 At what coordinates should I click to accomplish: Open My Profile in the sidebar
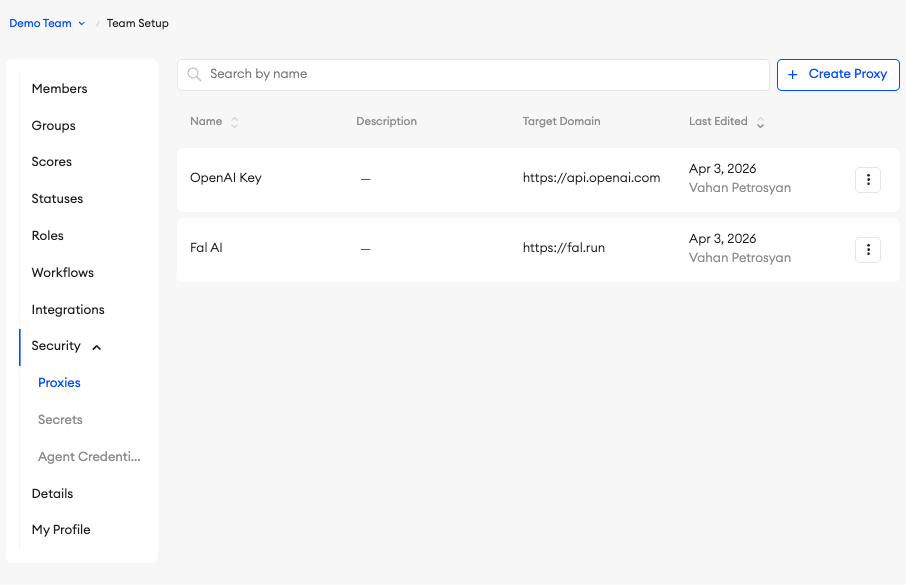61,530
